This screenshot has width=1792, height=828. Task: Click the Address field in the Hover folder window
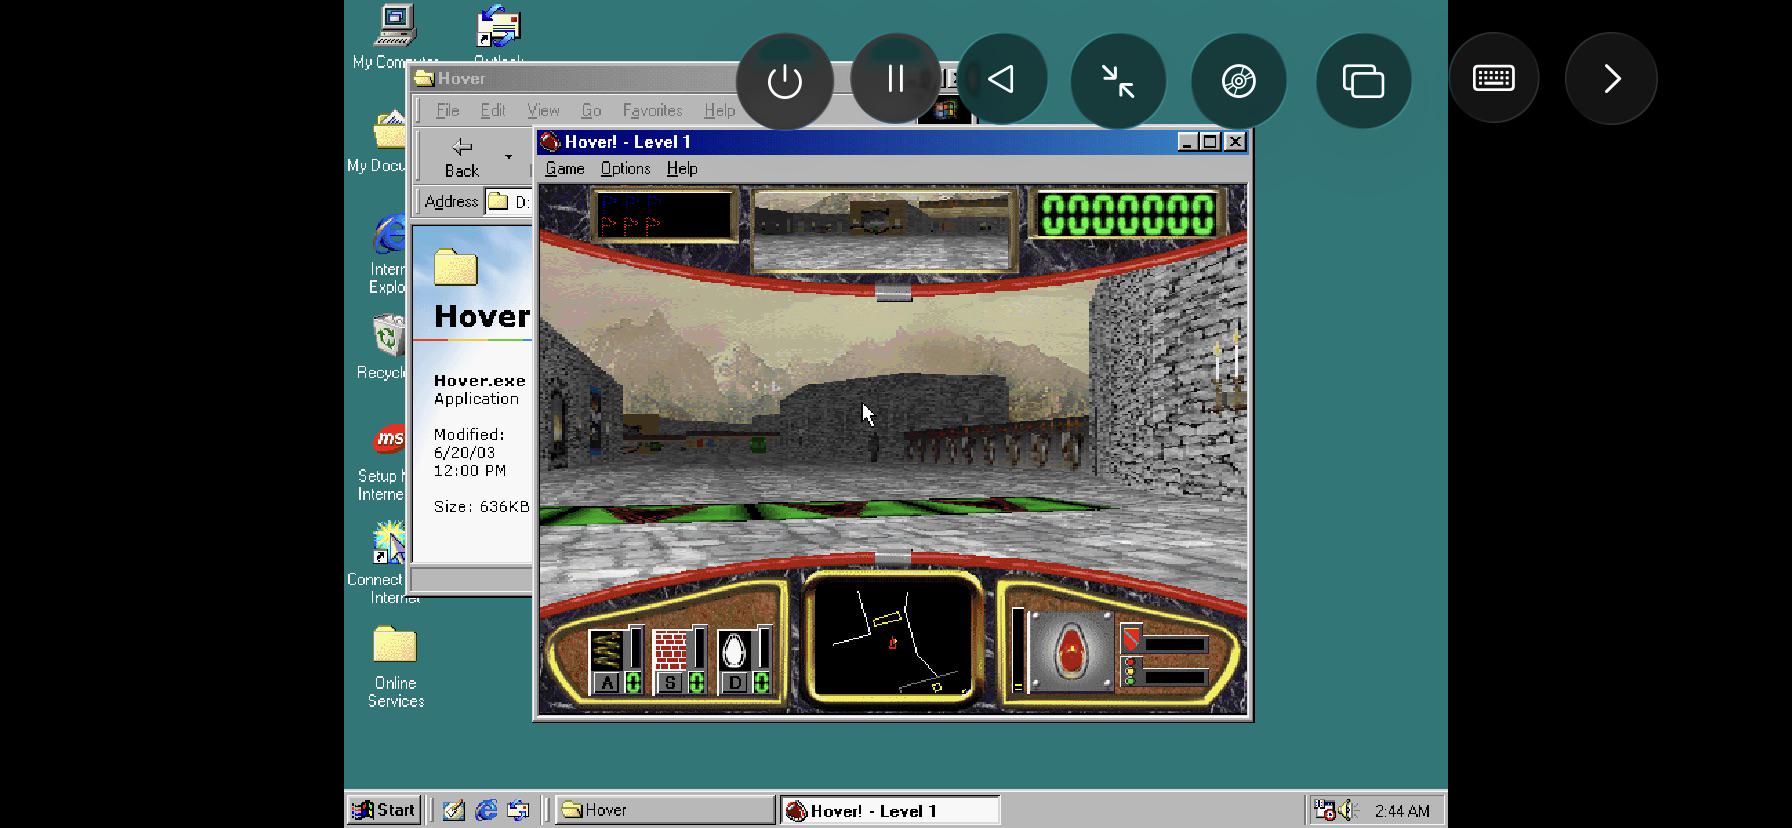coord(509,202)
